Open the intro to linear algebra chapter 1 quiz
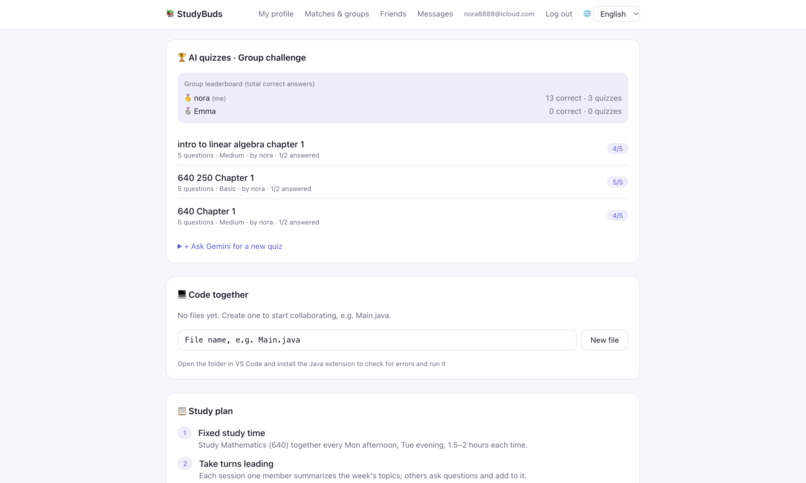This screenshot has width=806, height=483. click(241, 144)
